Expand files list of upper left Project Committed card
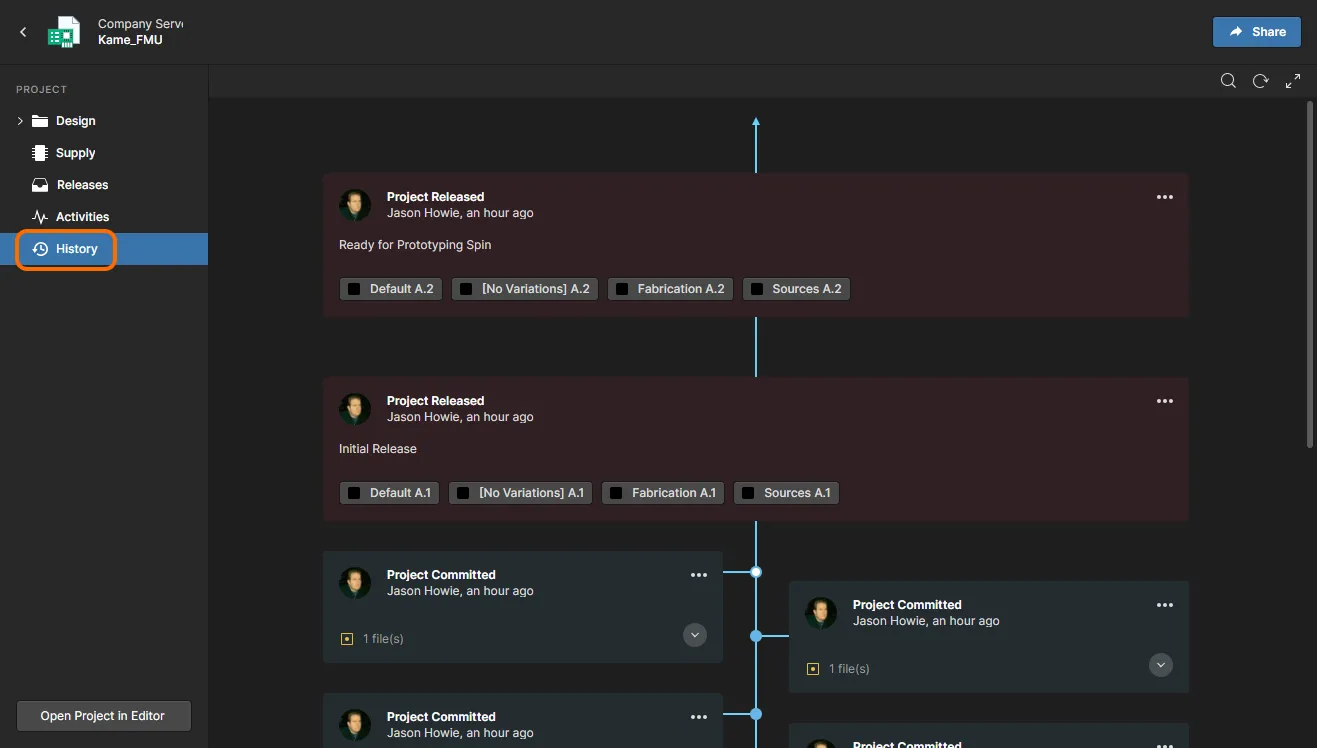 coord(695,635)
